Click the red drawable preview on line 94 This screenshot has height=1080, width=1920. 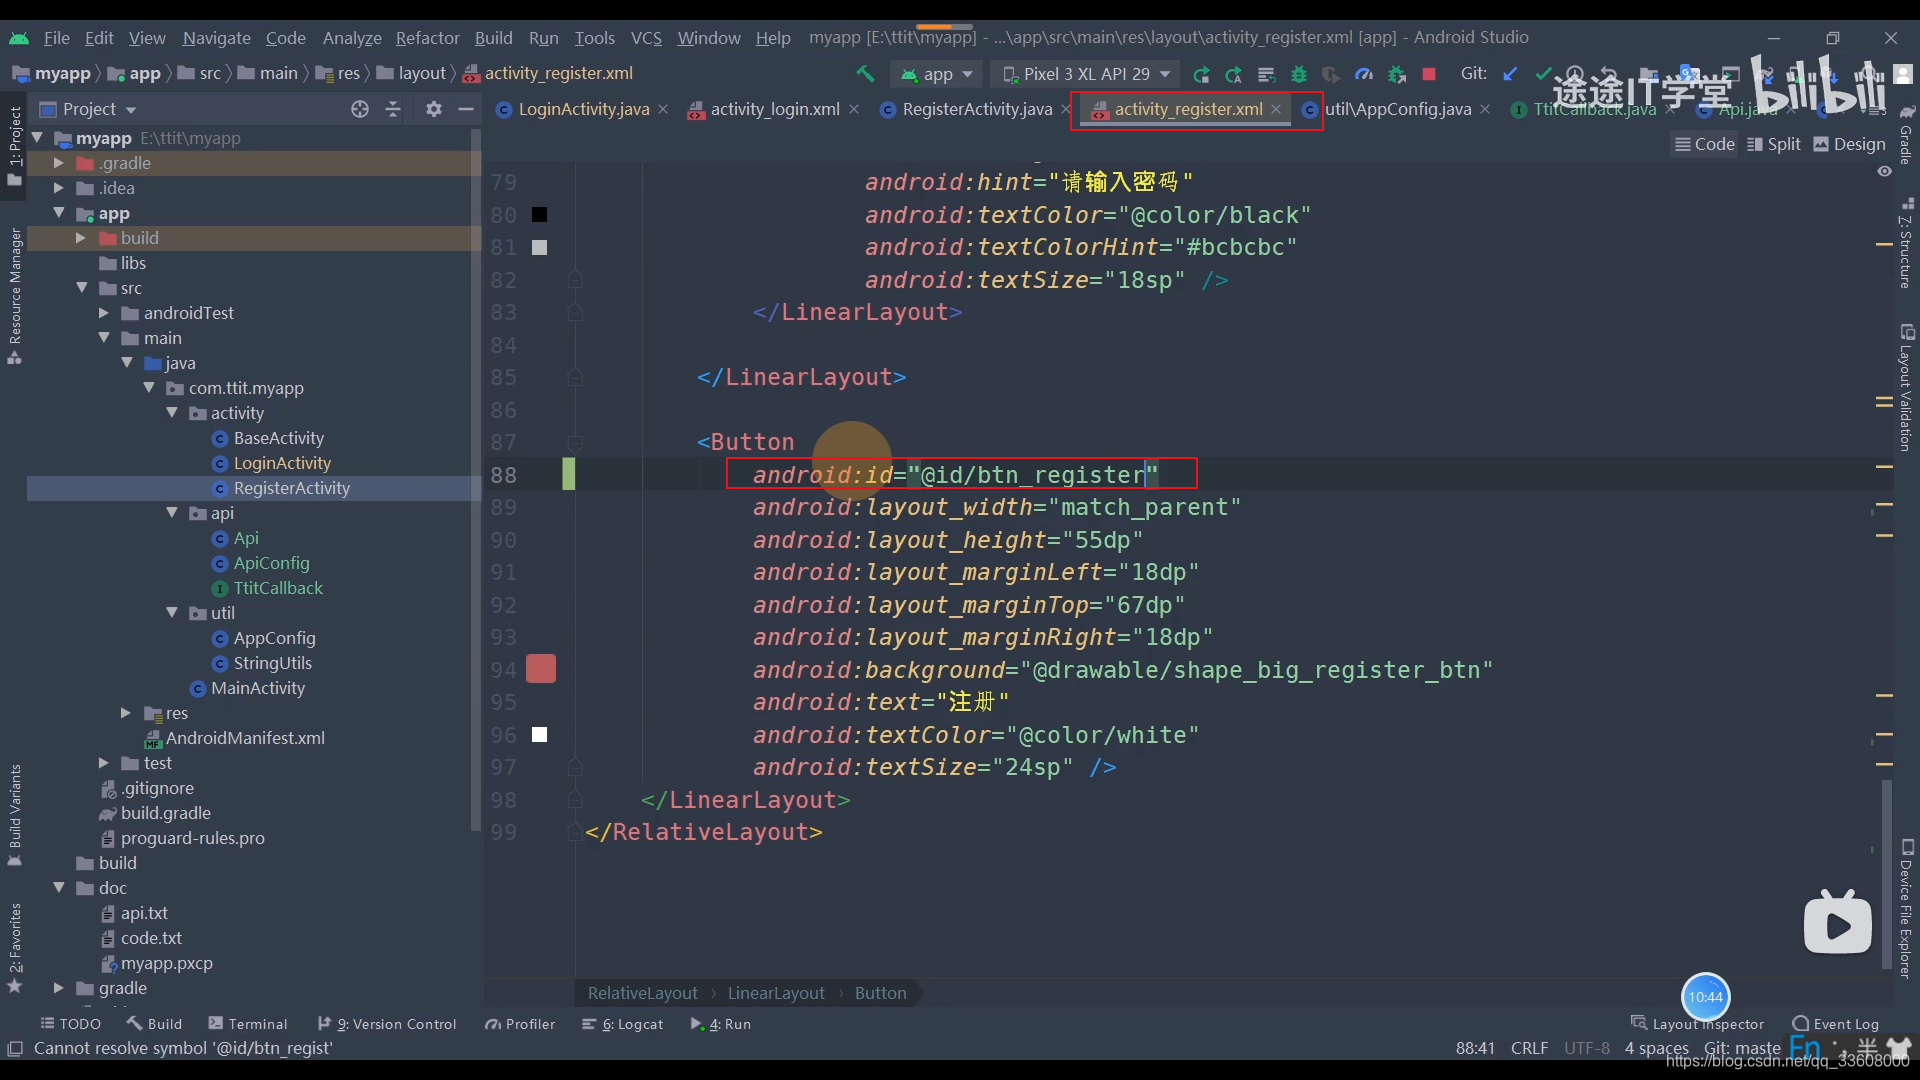pyautogui.click(x=541, y=669)
